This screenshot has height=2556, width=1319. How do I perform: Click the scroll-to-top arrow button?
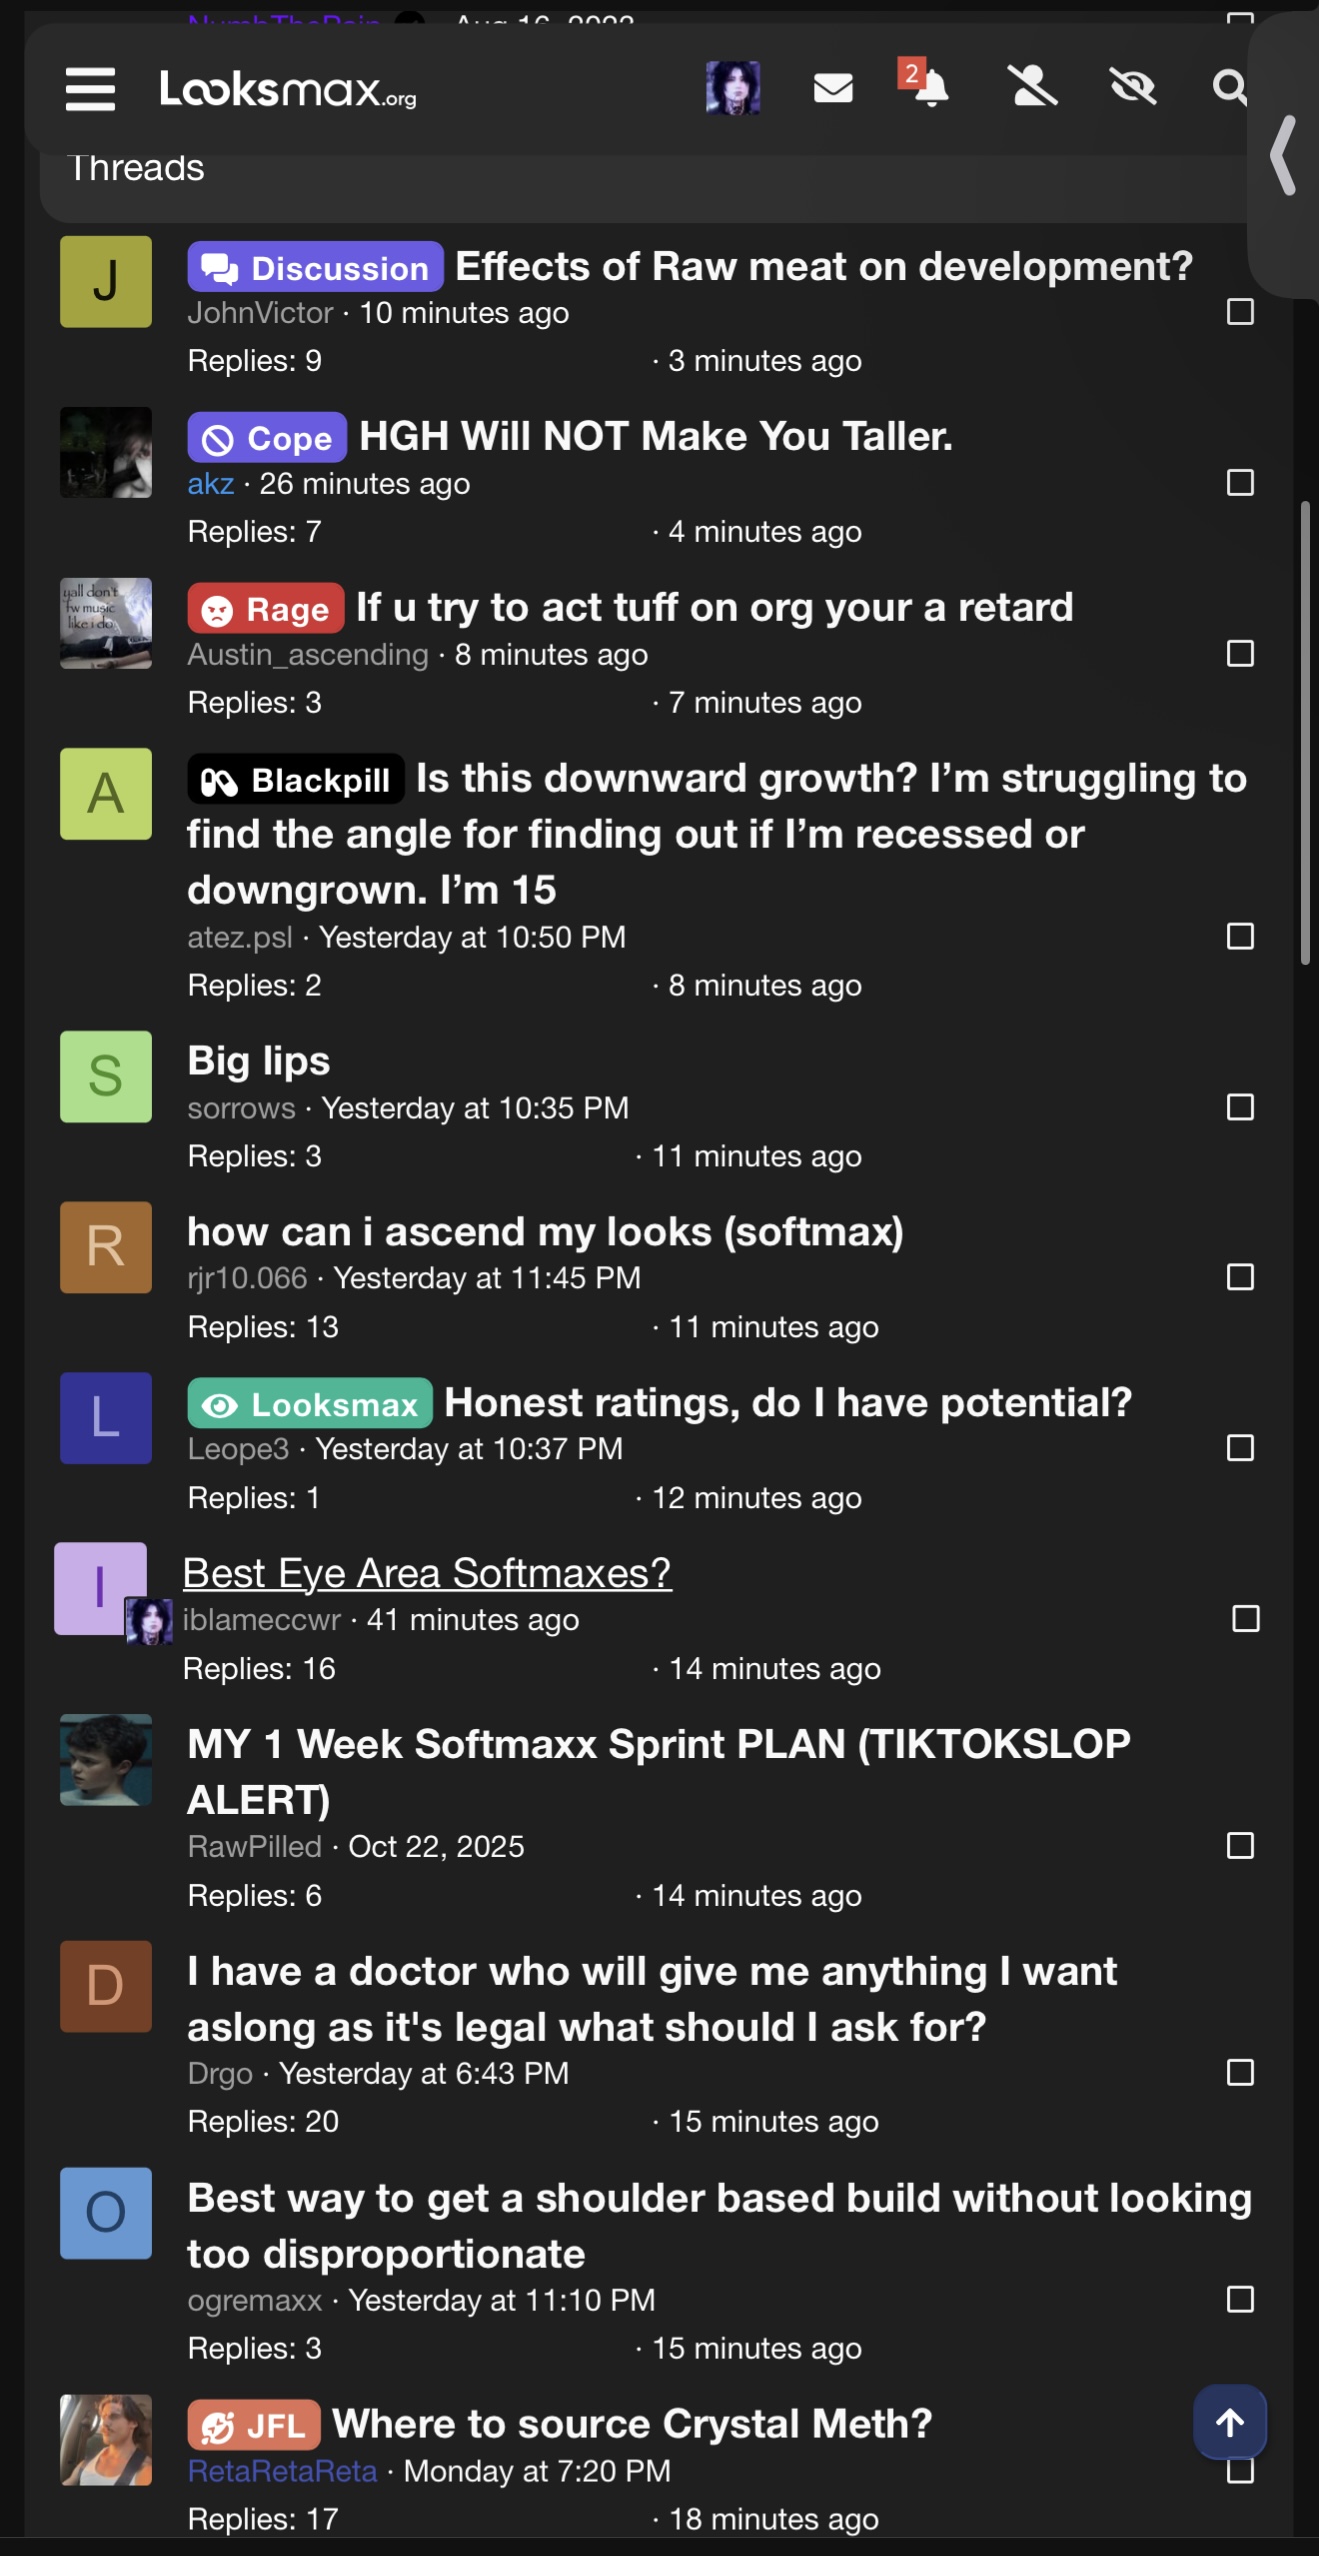click(x=1229, y=2422)
